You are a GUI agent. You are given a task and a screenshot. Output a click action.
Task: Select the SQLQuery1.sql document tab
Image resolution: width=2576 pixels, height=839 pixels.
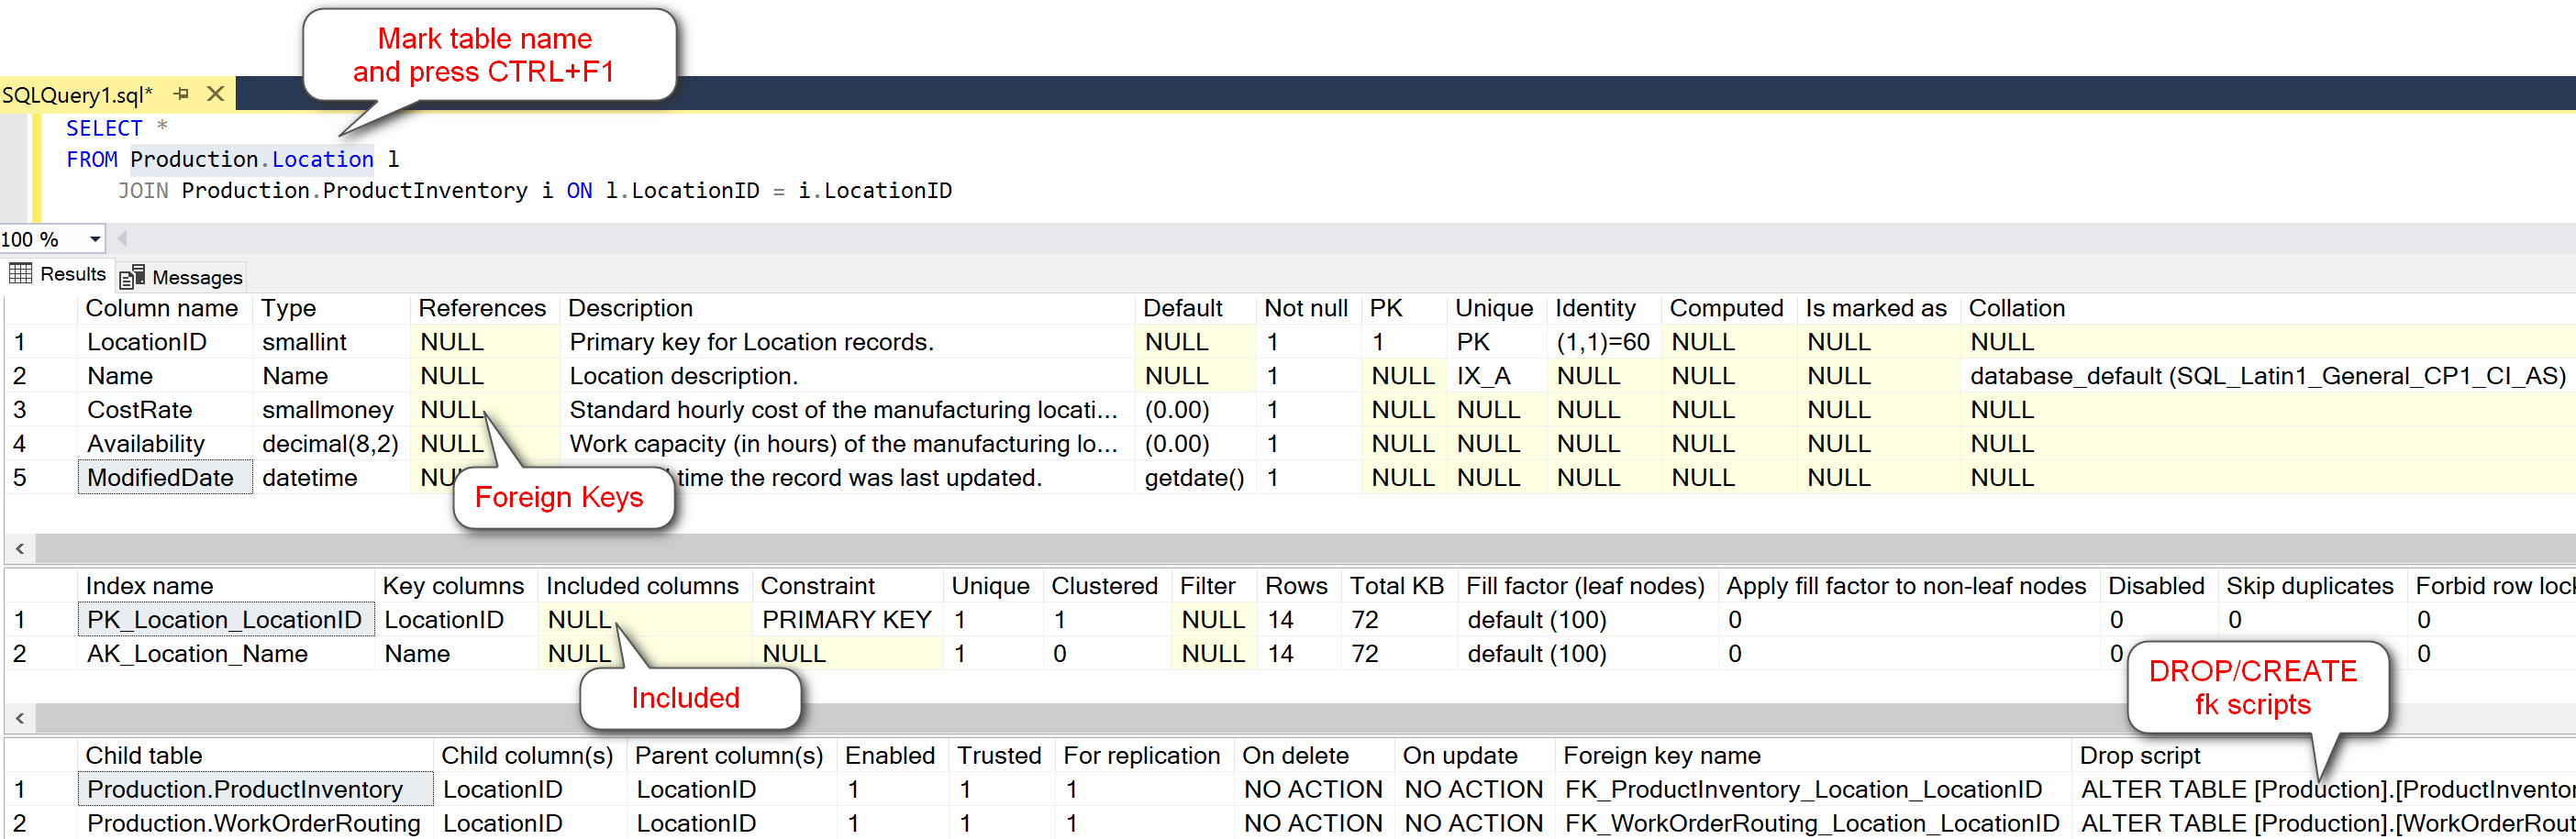[x=82, y=94]
